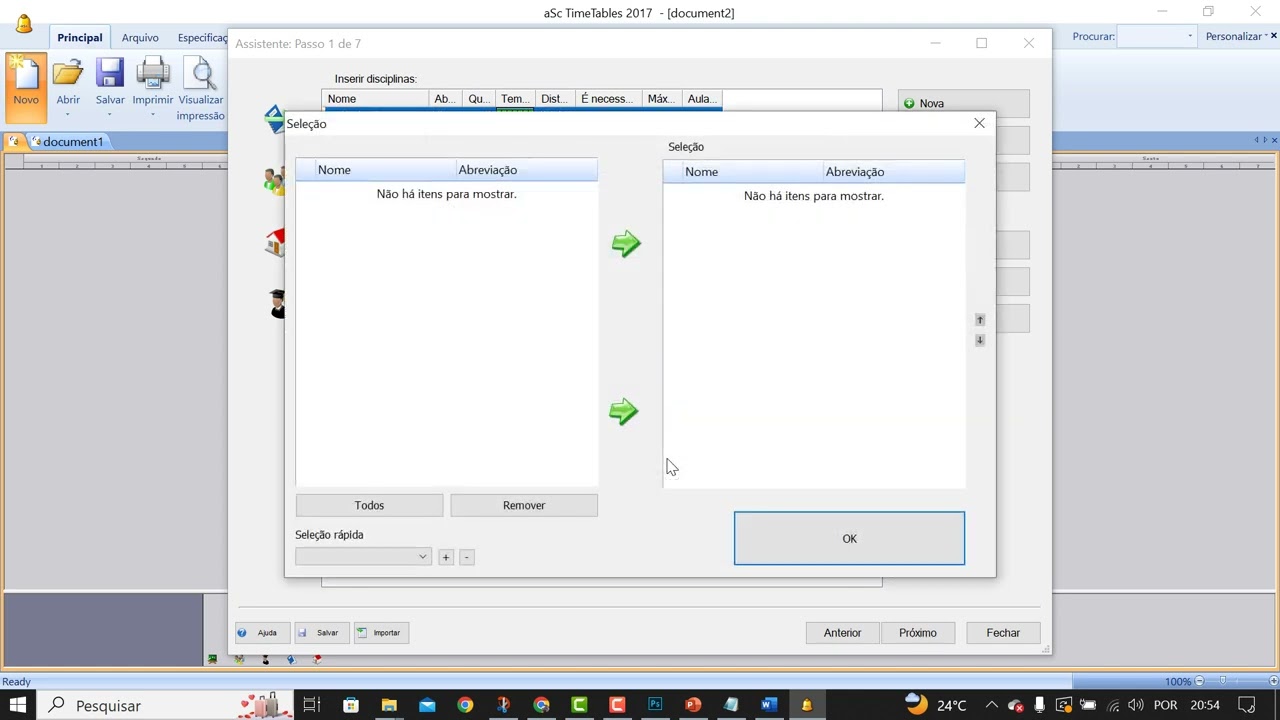Click the Anterior button in the wizard
Screen dimensions: 1280x720
click(842, 633)
